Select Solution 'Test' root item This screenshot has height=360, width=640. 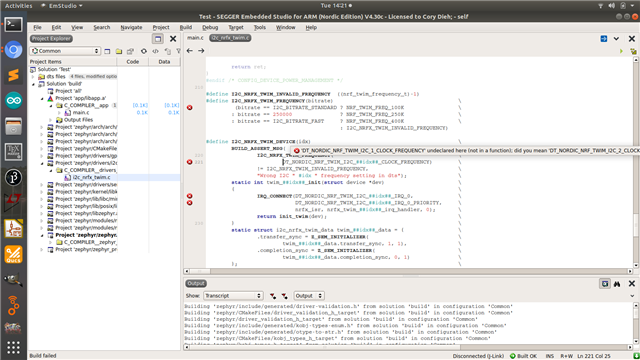54,69
